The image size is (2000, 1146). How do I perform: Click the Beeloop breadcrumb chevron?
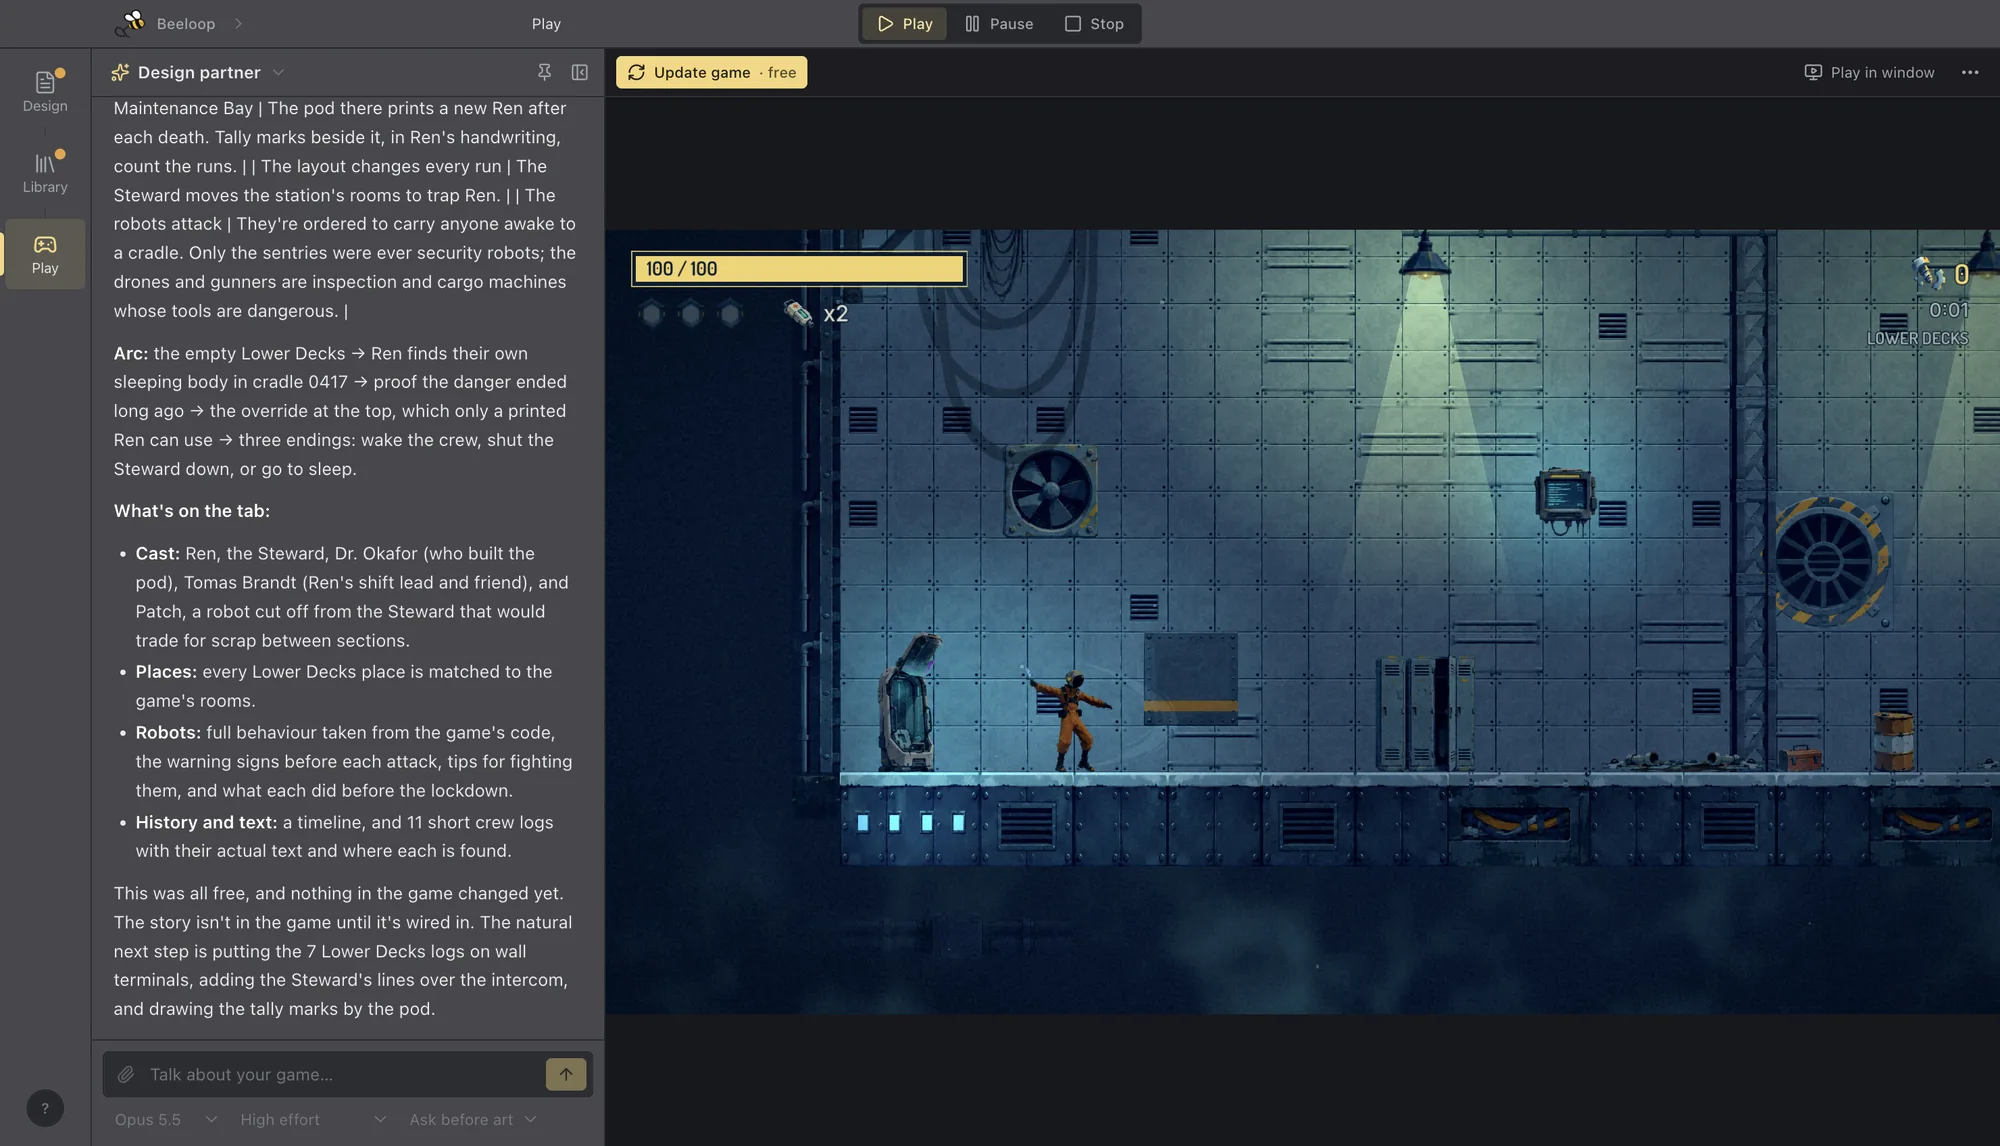click(238, 23)
